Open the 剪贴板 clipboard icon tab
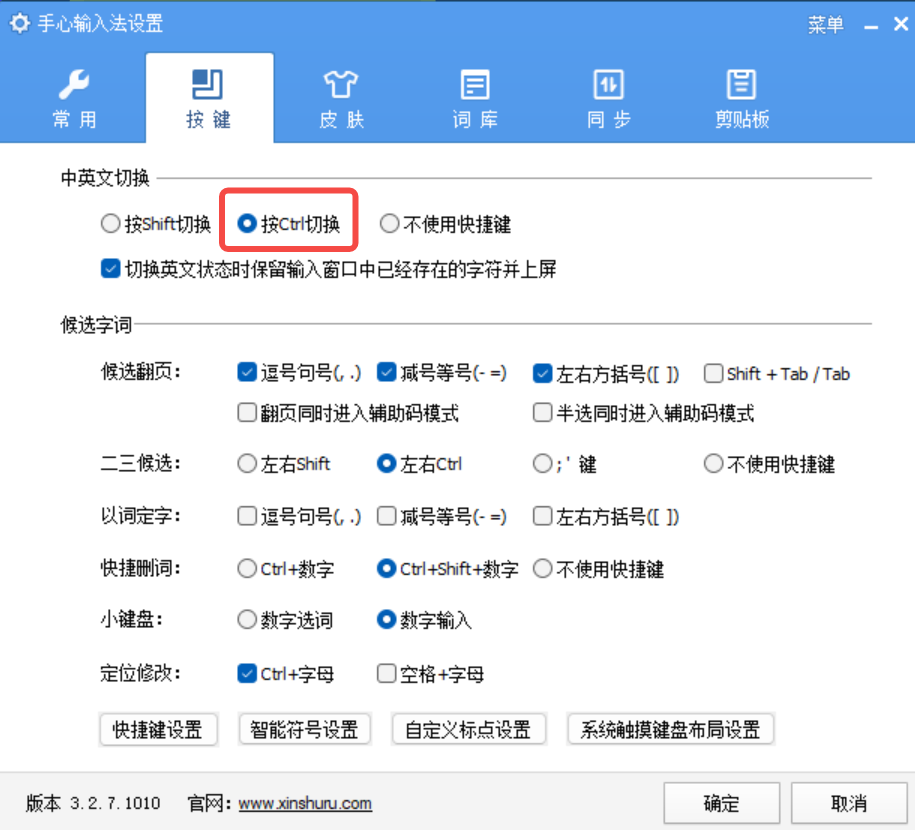The width and height of the screenshot is (915, 830). tap(742, 84)
